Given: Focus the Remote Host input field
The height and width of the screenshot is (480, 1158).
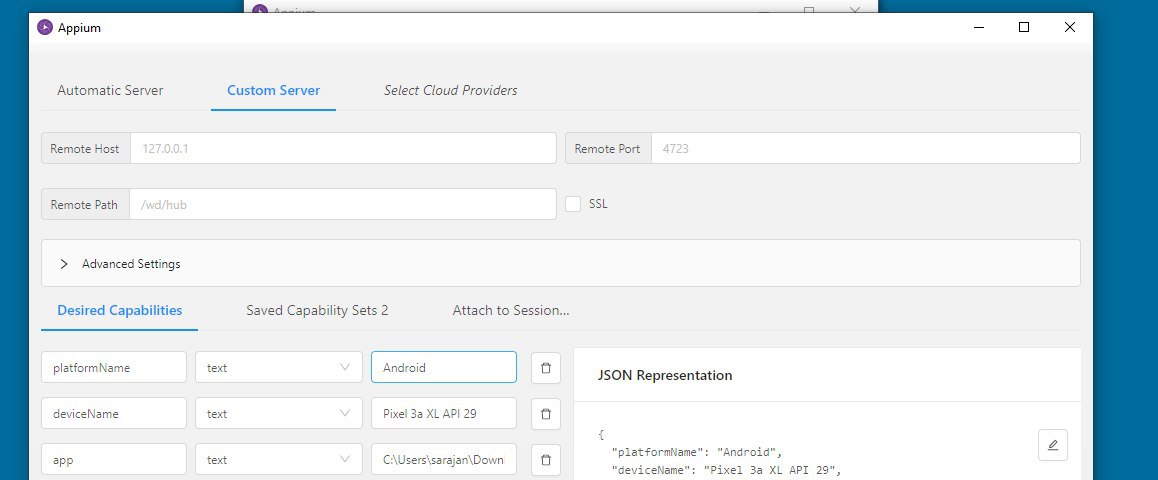Looking at the screenshot, I should [x=343, y=148].
